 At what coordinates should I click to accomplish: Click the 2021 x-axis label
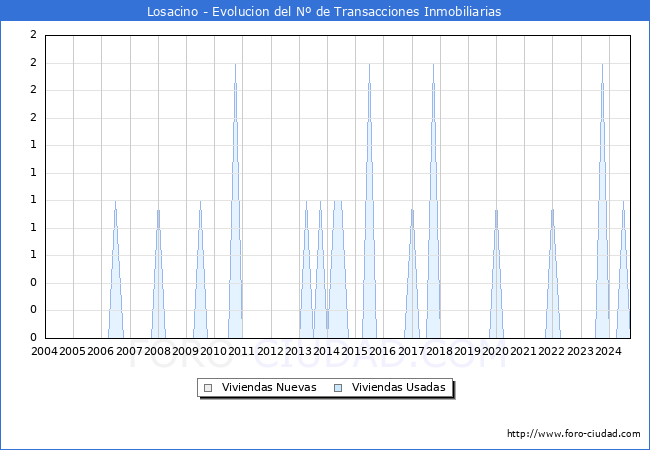click(x=523, y=351)
